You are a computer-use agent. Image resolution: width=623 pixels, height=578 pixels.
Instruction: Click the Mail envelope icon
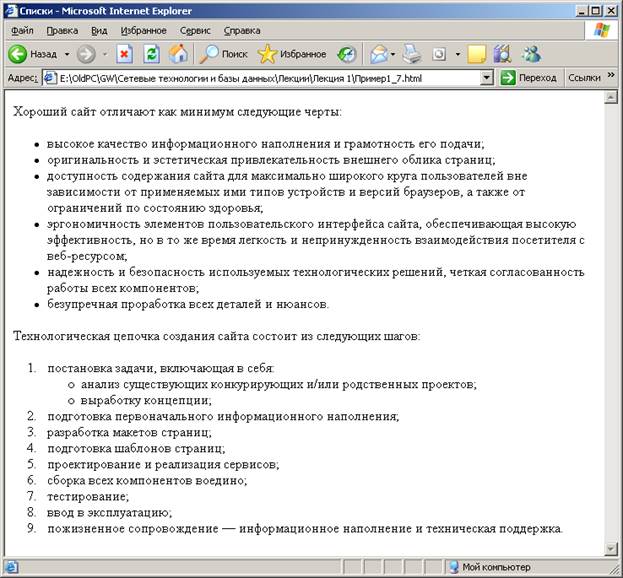(379, 54)
